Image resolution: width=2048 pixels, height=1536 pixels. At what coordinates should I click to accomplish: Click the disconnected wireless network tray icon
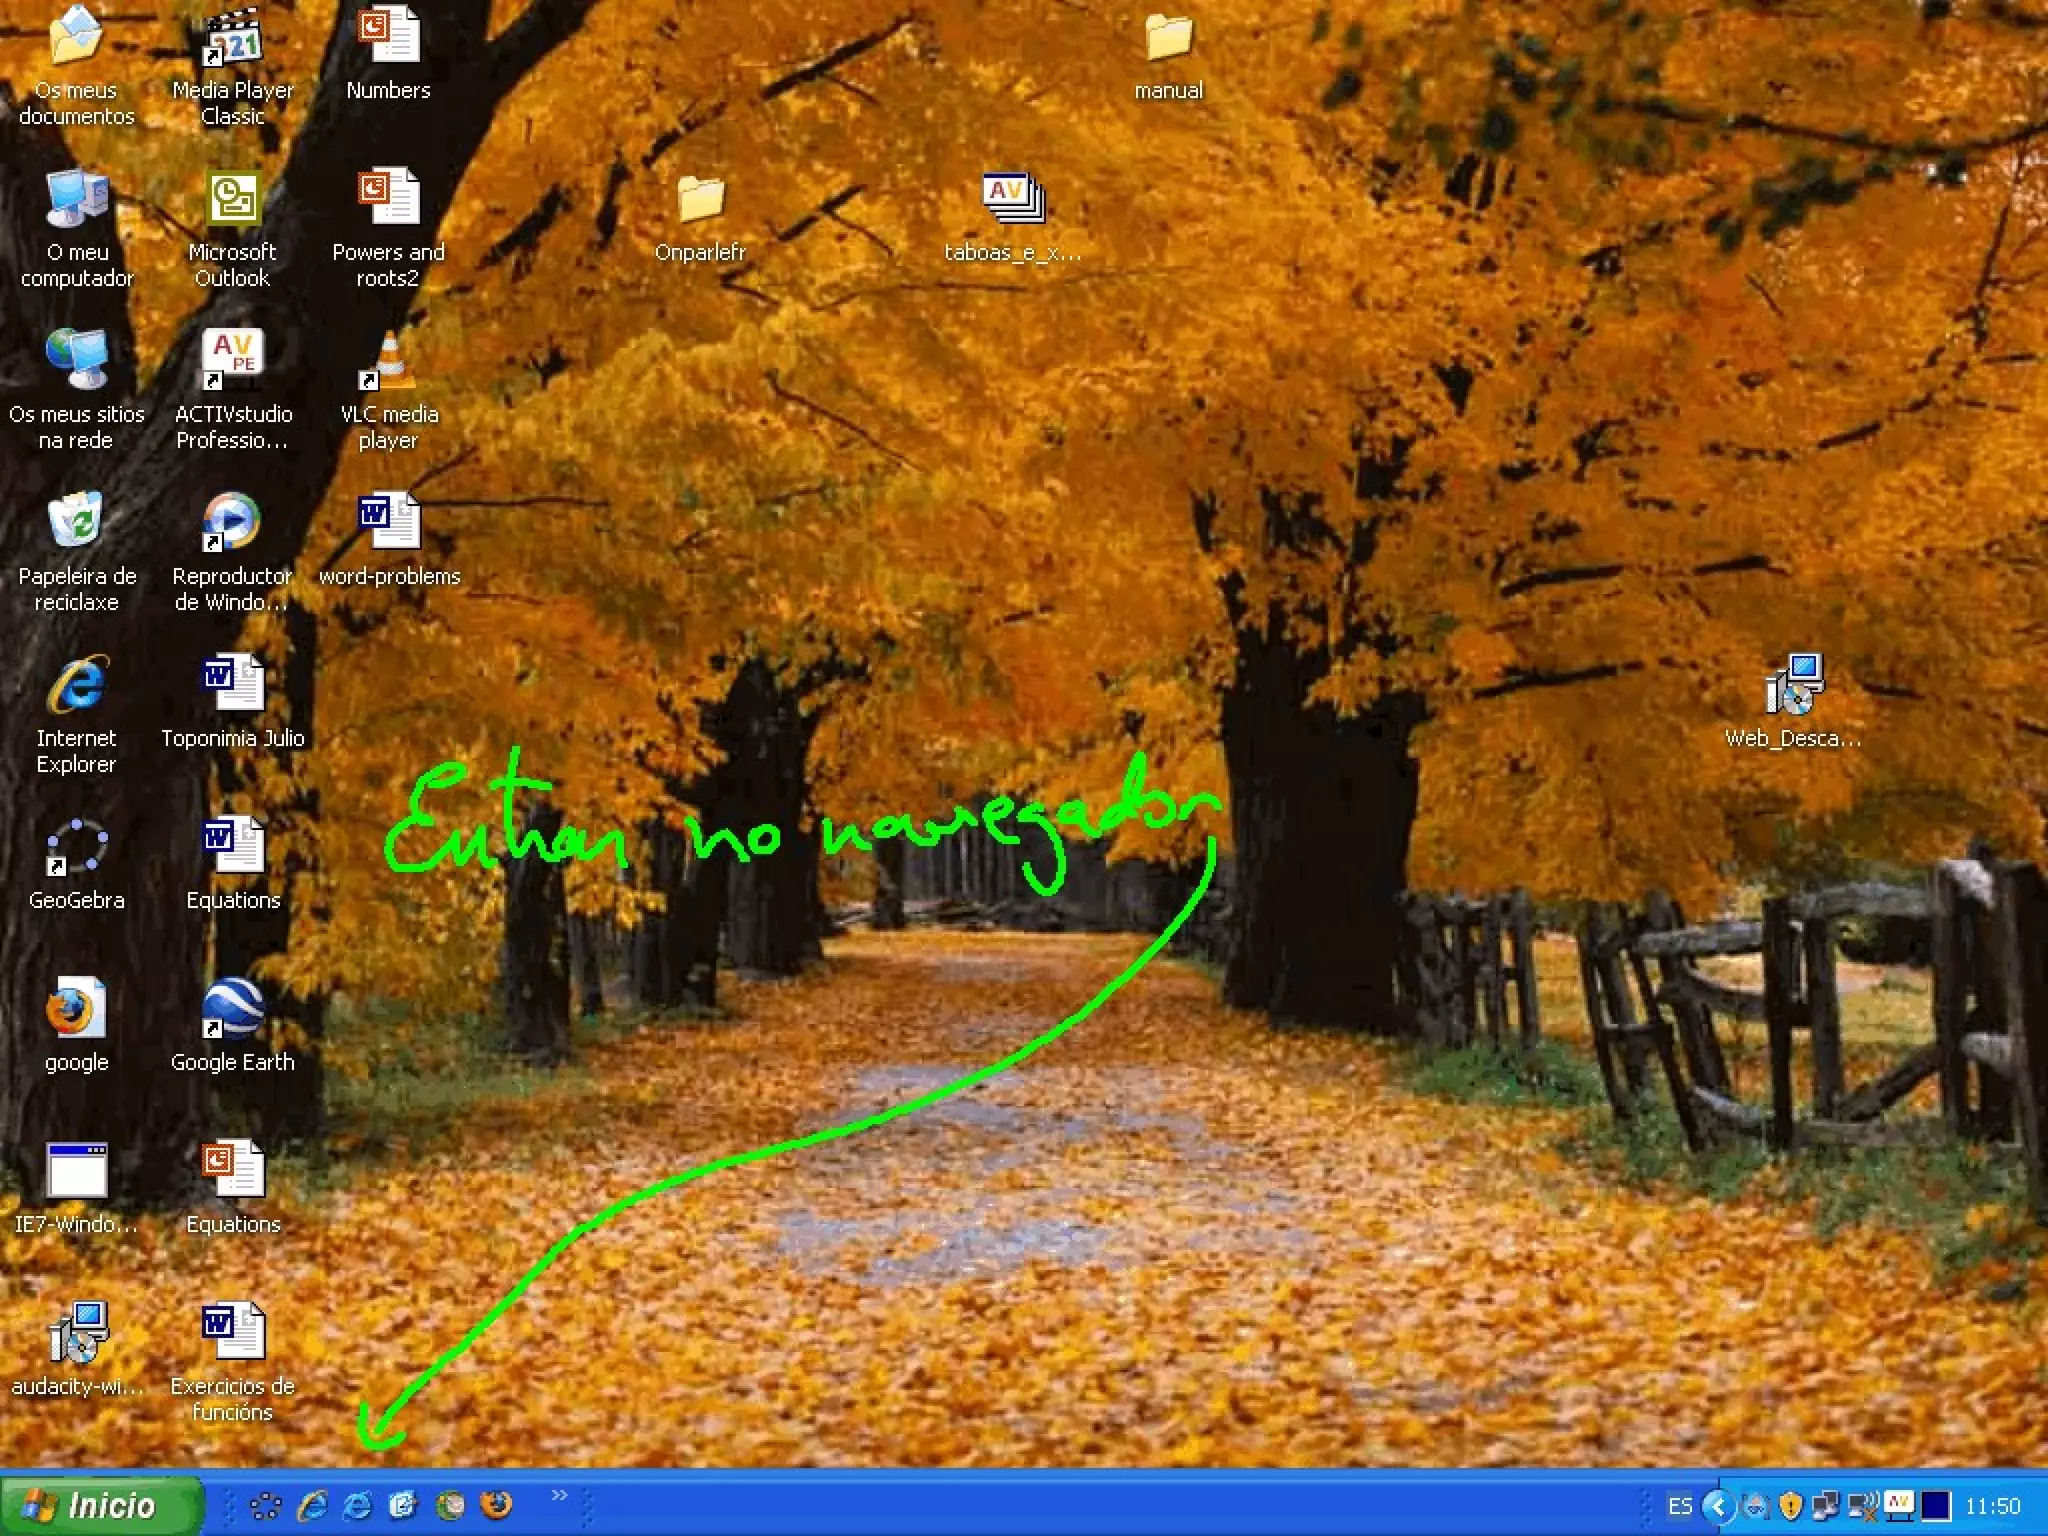point(1862,1505)
